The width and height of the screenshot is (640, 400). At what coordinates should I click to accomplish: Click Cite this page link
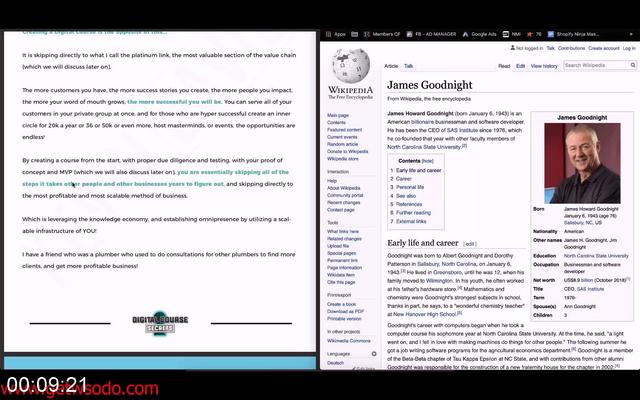341,282
